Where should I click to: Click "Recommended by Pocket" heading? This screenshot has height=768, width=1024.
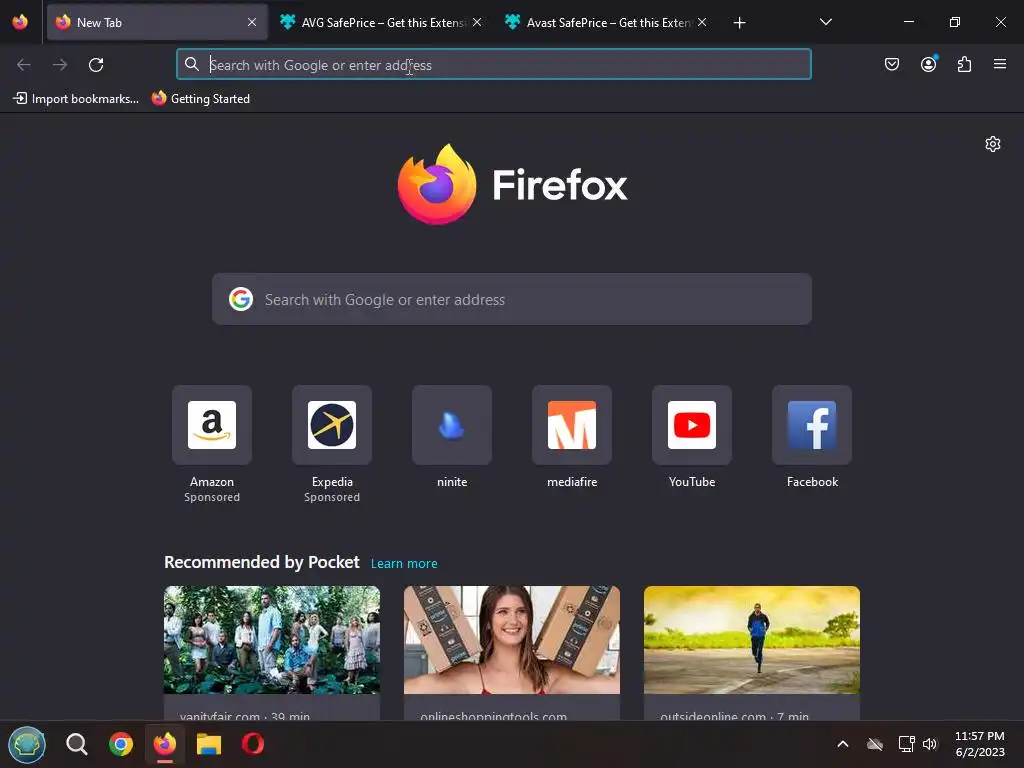pyautogui.click(x=262, y=562)
